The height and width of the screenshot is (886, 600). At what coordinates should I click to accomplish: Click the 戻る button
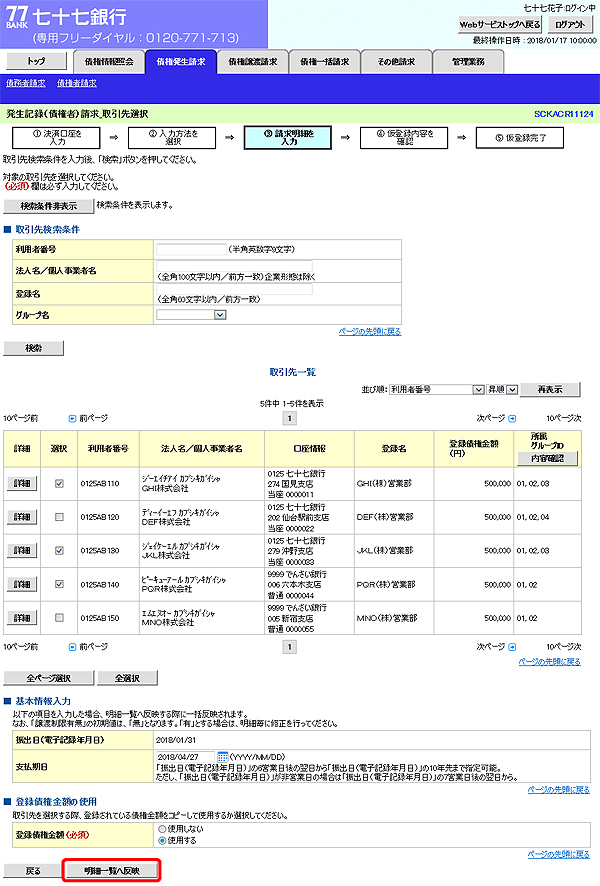pyautogui.click(x=33, y=871)
